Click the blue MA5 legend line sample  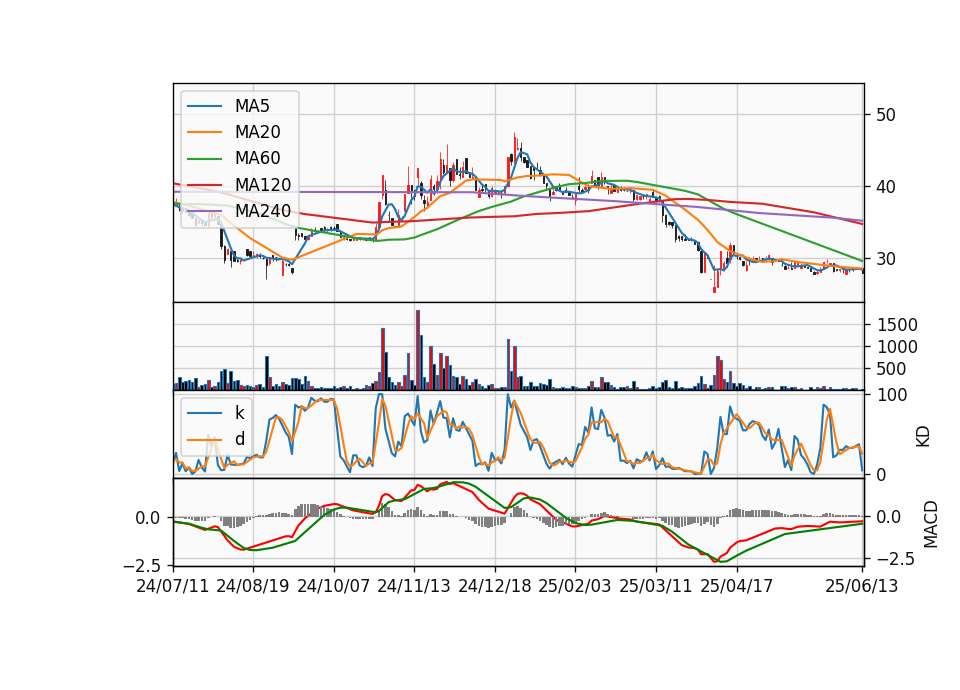(204, 106)
